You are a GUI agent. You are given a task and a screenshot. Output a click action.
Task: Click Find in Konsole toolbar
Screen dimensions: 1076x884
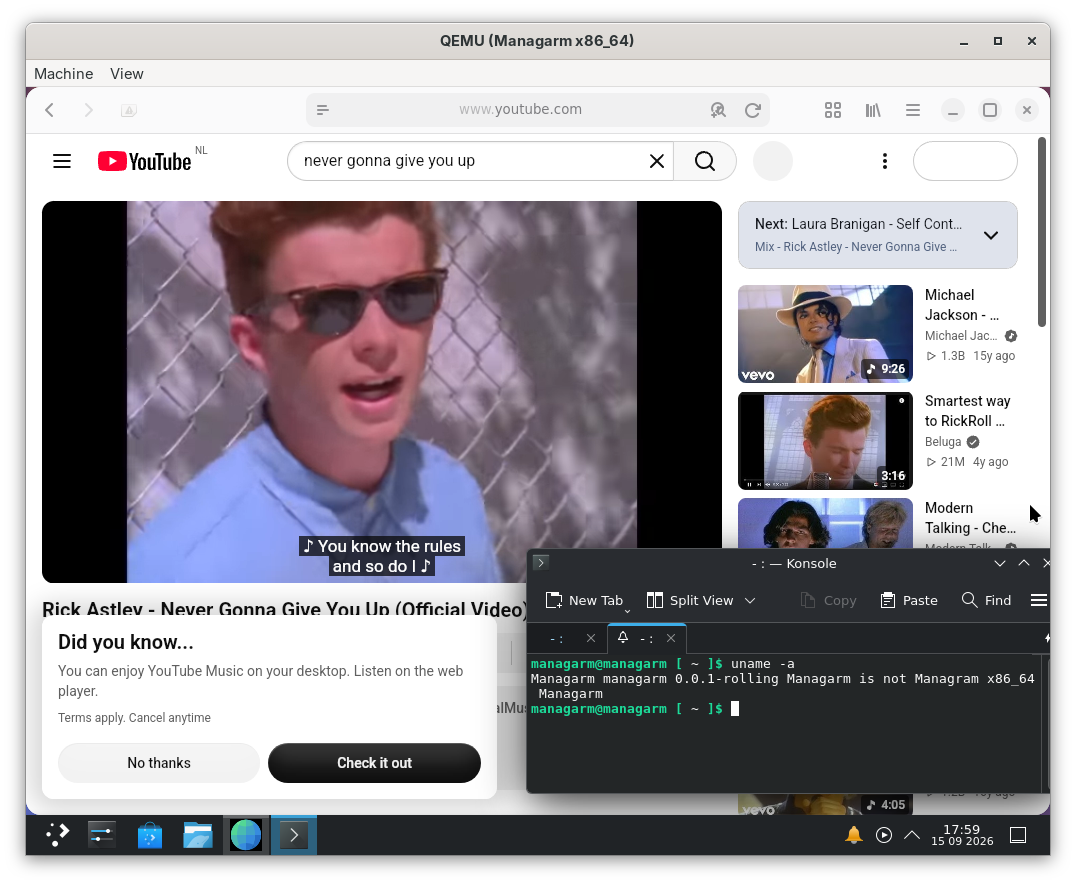(x=987, y=601)
